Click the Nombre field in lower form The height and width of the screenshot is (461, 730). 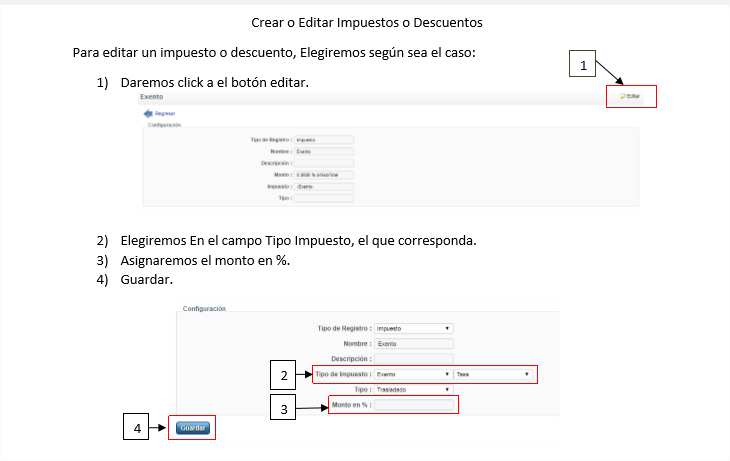414,343
